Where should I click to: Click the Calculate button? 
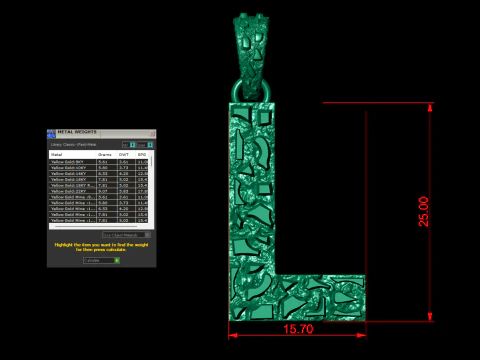point(101,260)
